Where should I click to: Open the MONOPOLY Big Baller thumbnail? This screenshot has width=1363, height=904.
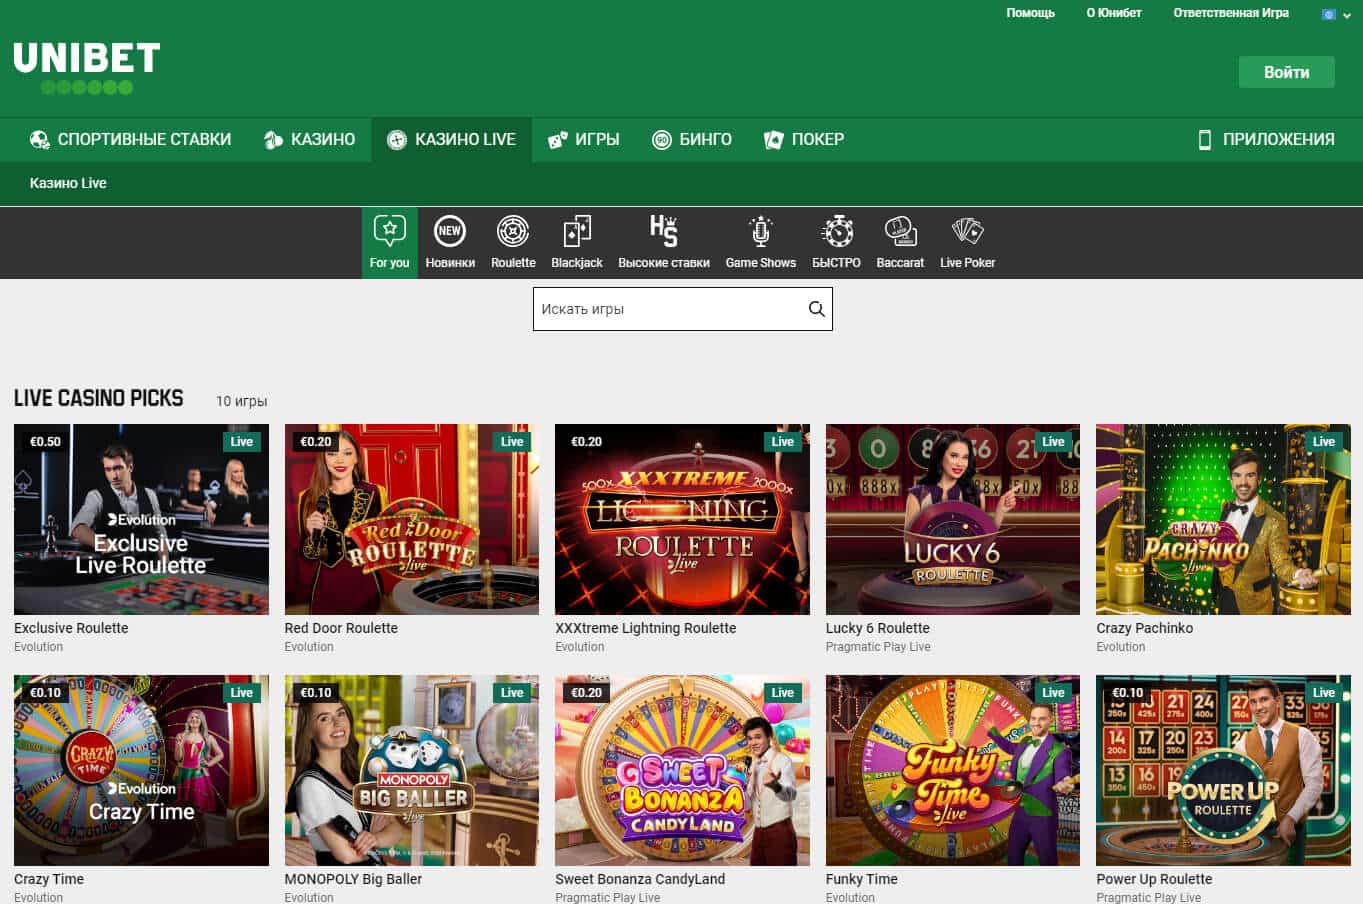[x=411, y=770]
